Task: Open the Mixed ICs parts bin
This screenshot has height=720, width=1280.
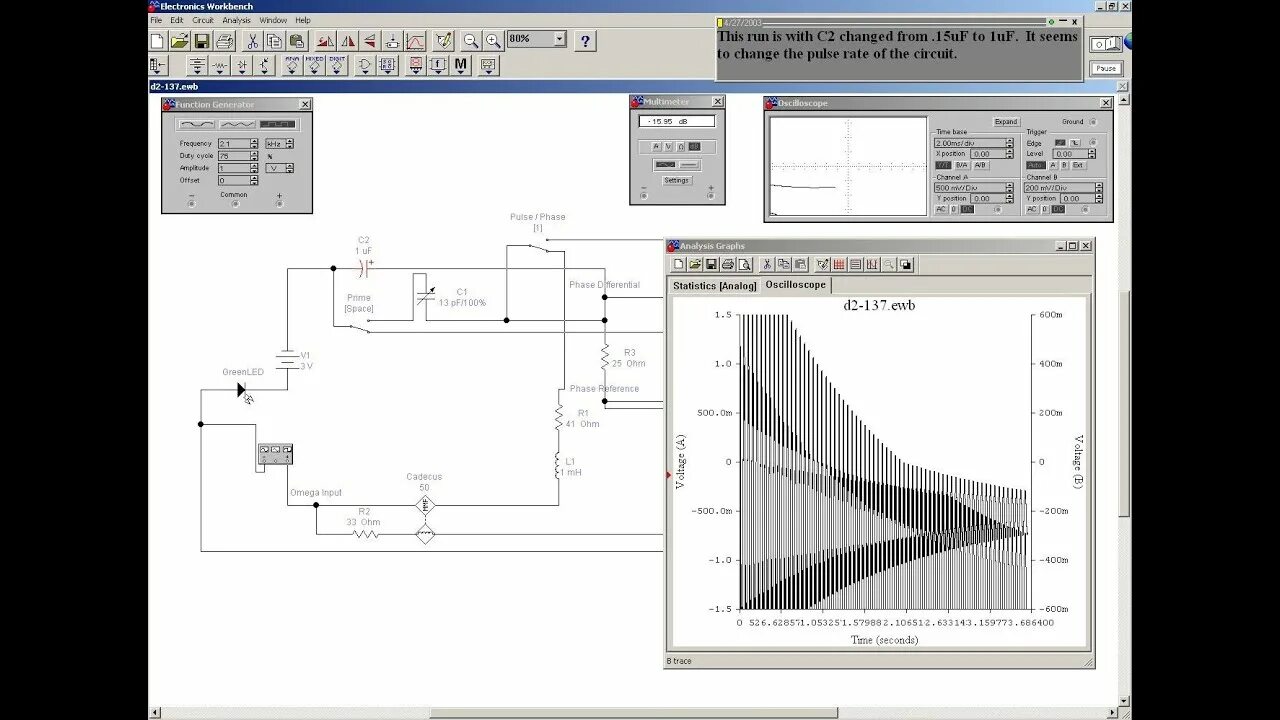Action: pos(315,66)
